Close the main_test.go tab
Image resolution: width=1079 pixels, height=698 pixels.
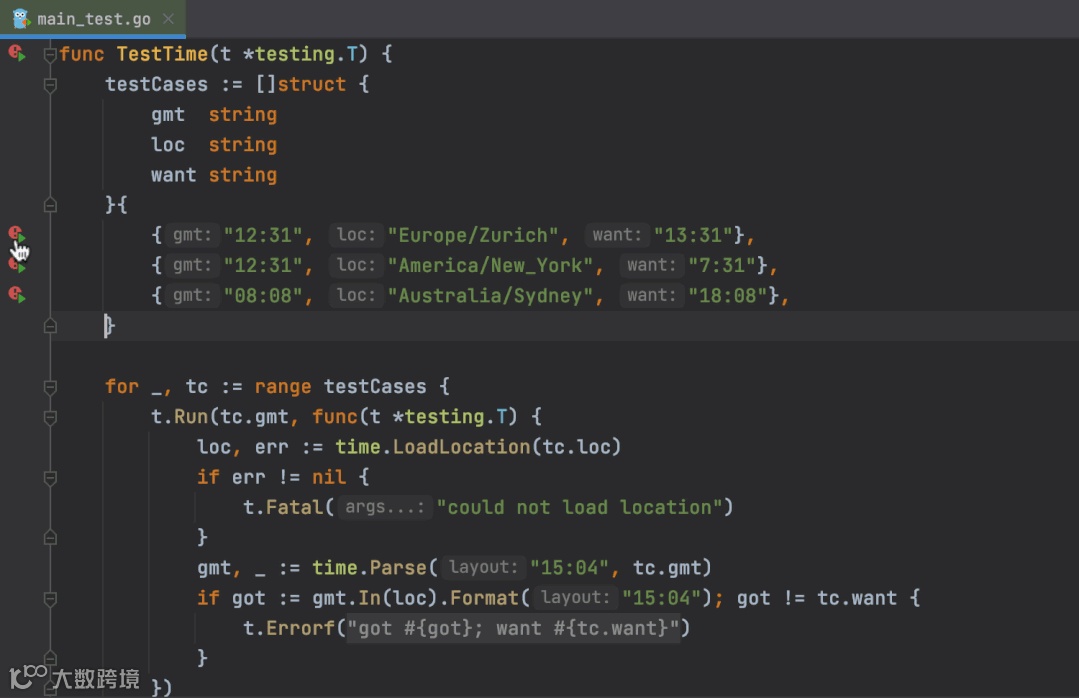(x=169, y=19)
